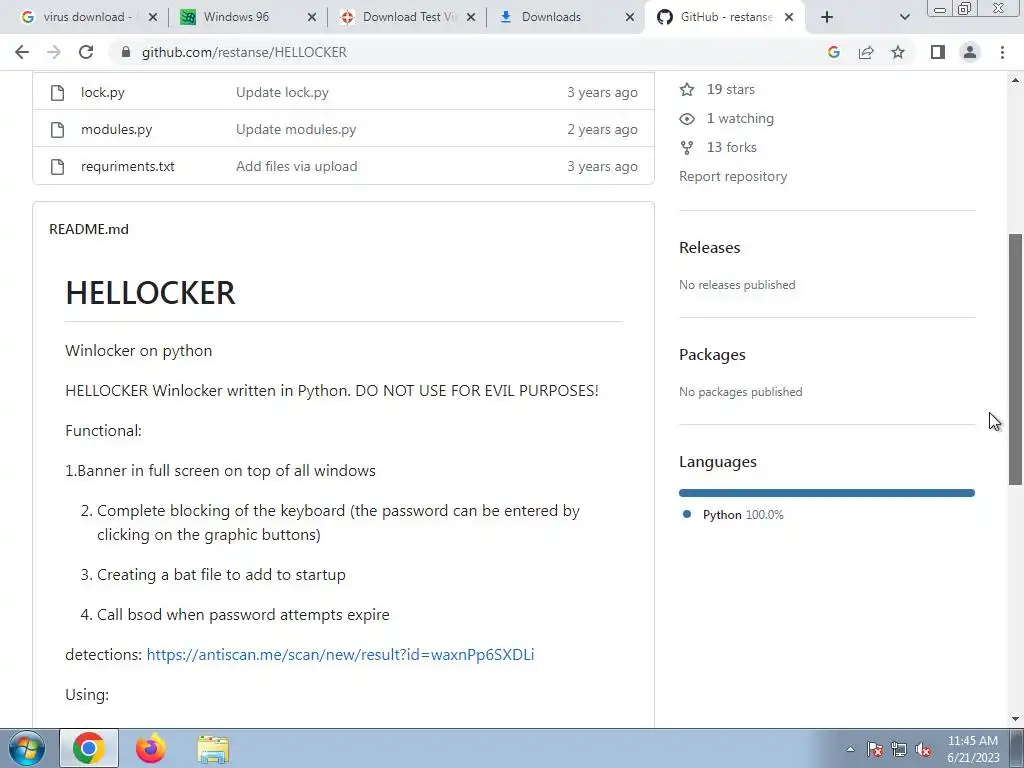The width and height of the screenshot is (1024, 768).
Task: Open the Chrome three-dot menu
Action: [1002, 52]
